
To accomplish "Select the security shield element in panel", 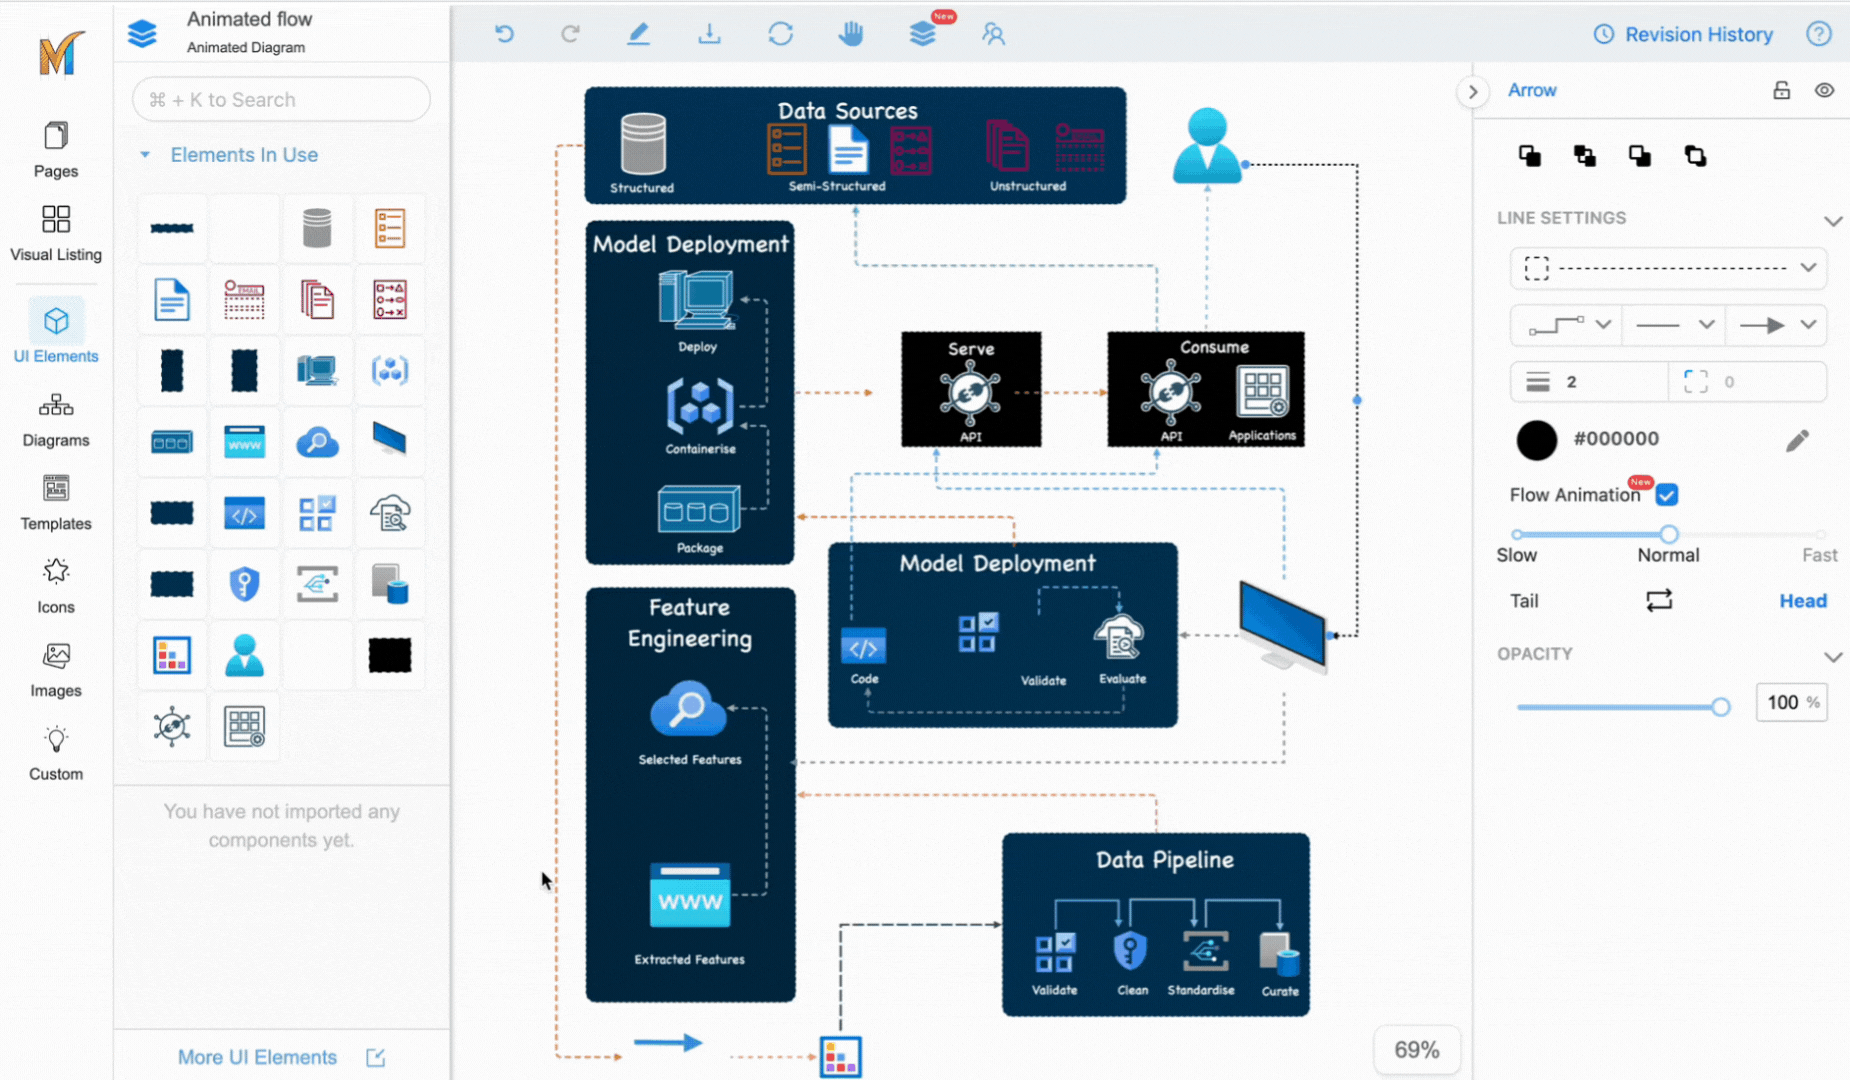I will click(244, 584).
